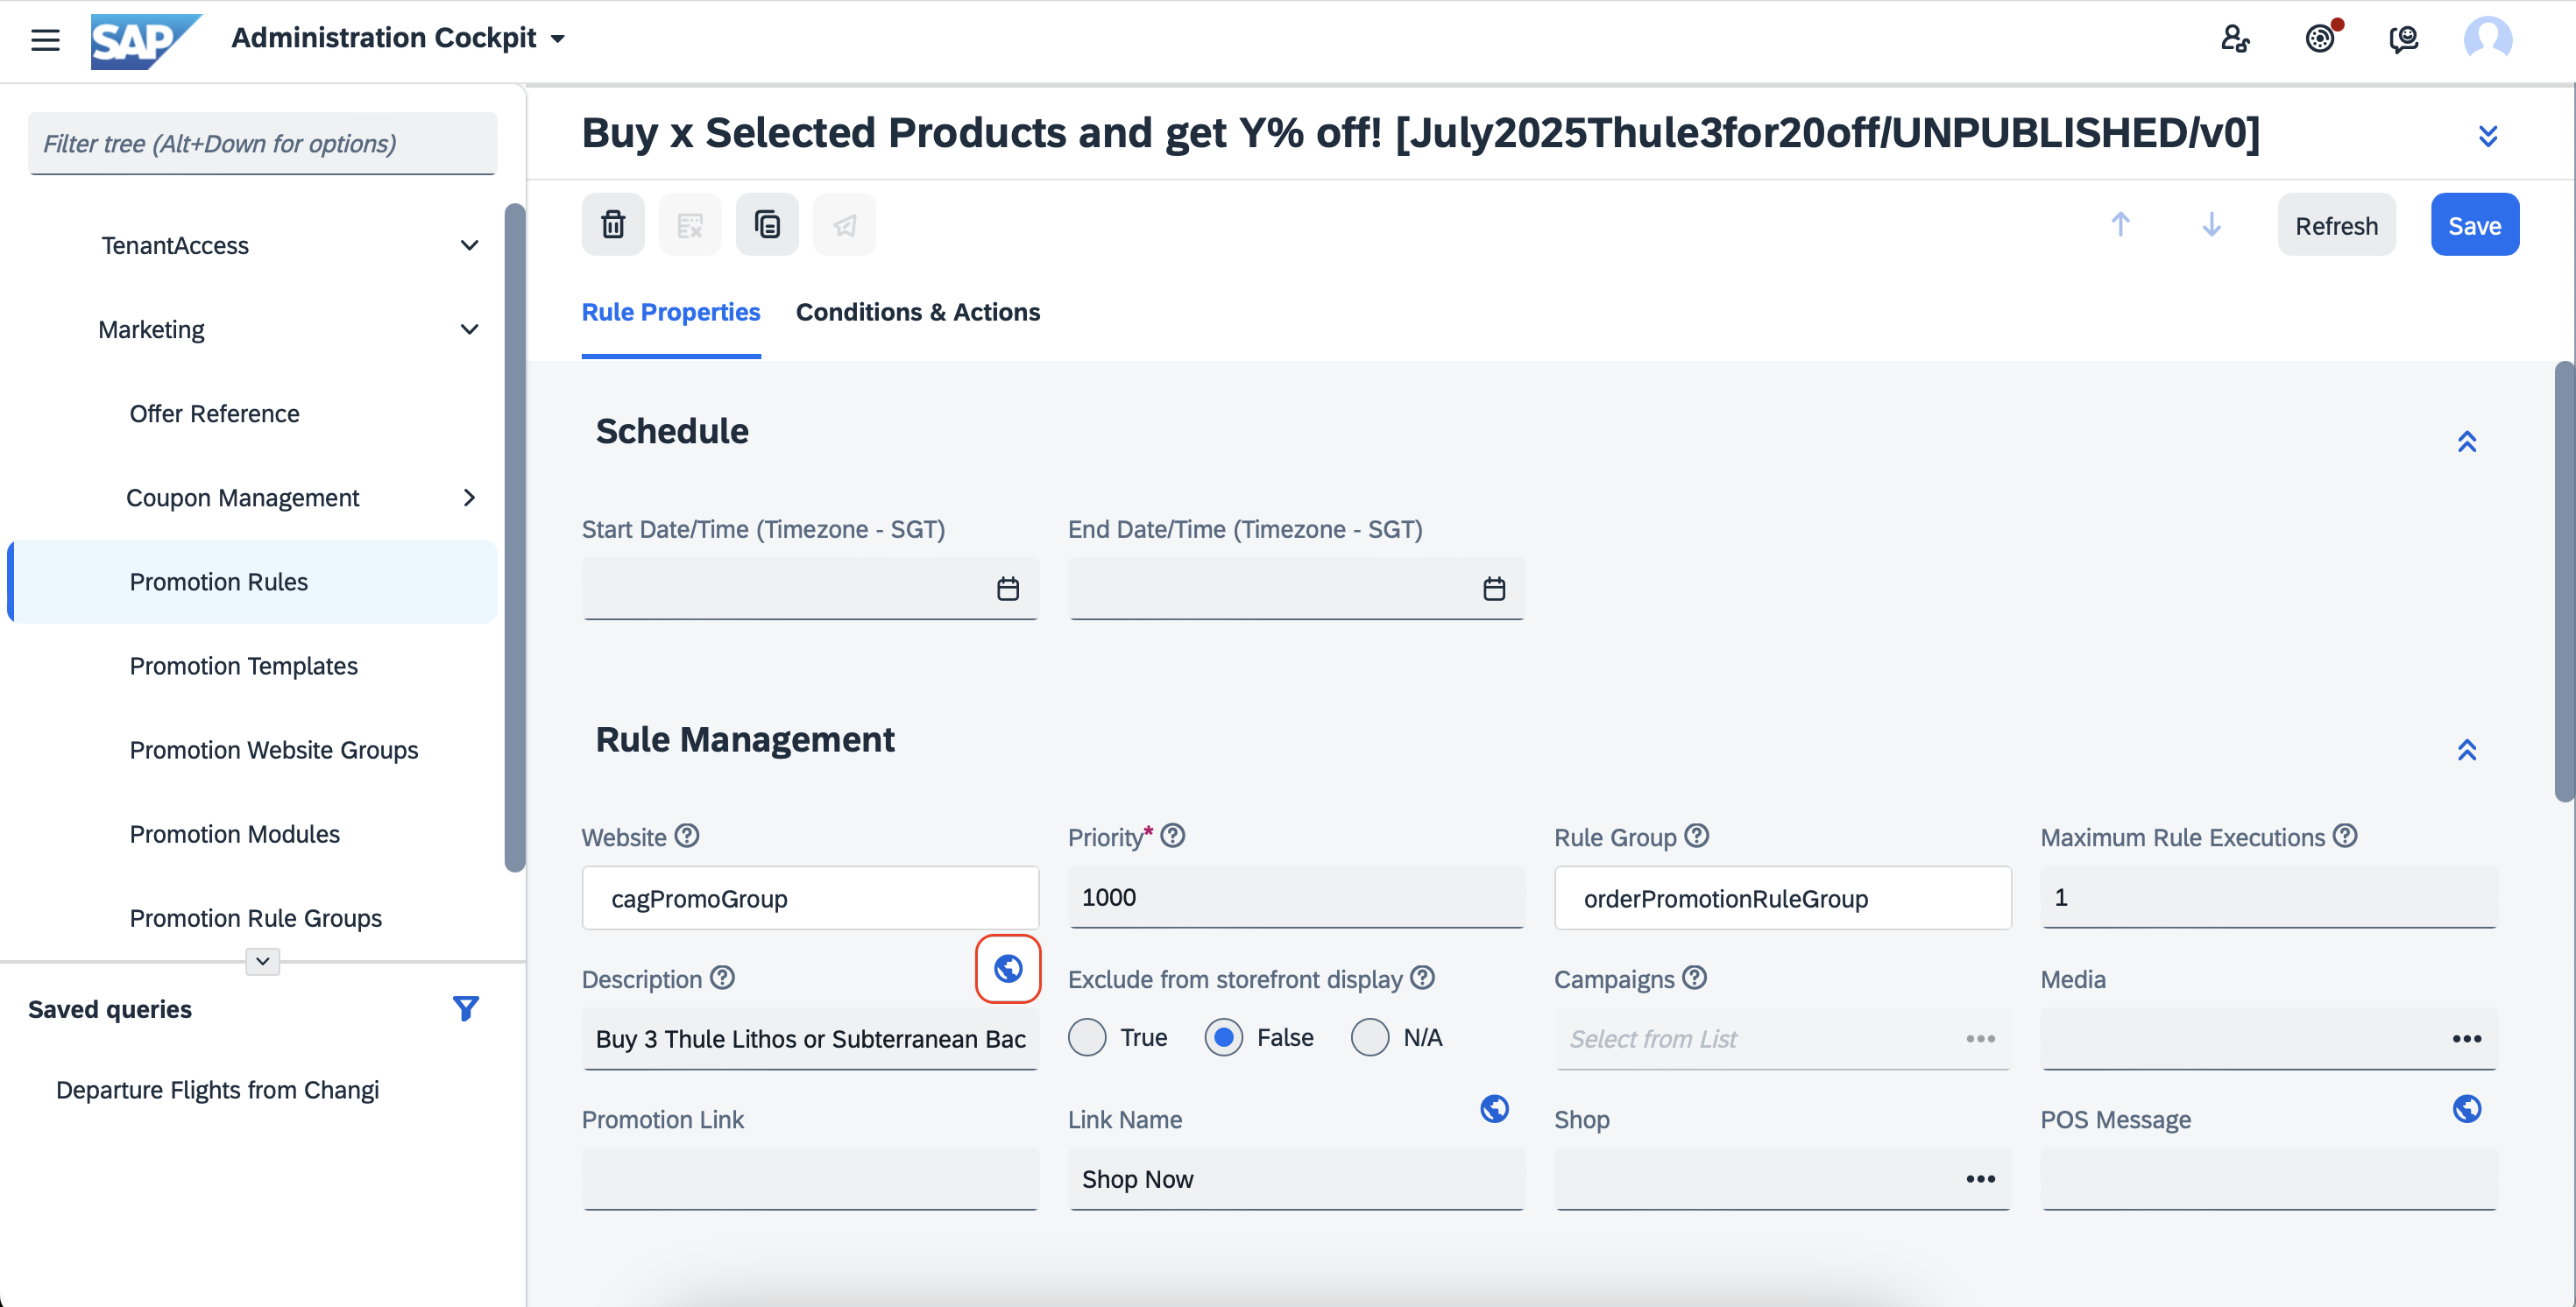The width and height of the screenshot is (2576, 1307).
Task: Collapse the Rule Management section
Action: coord(2466,749)
